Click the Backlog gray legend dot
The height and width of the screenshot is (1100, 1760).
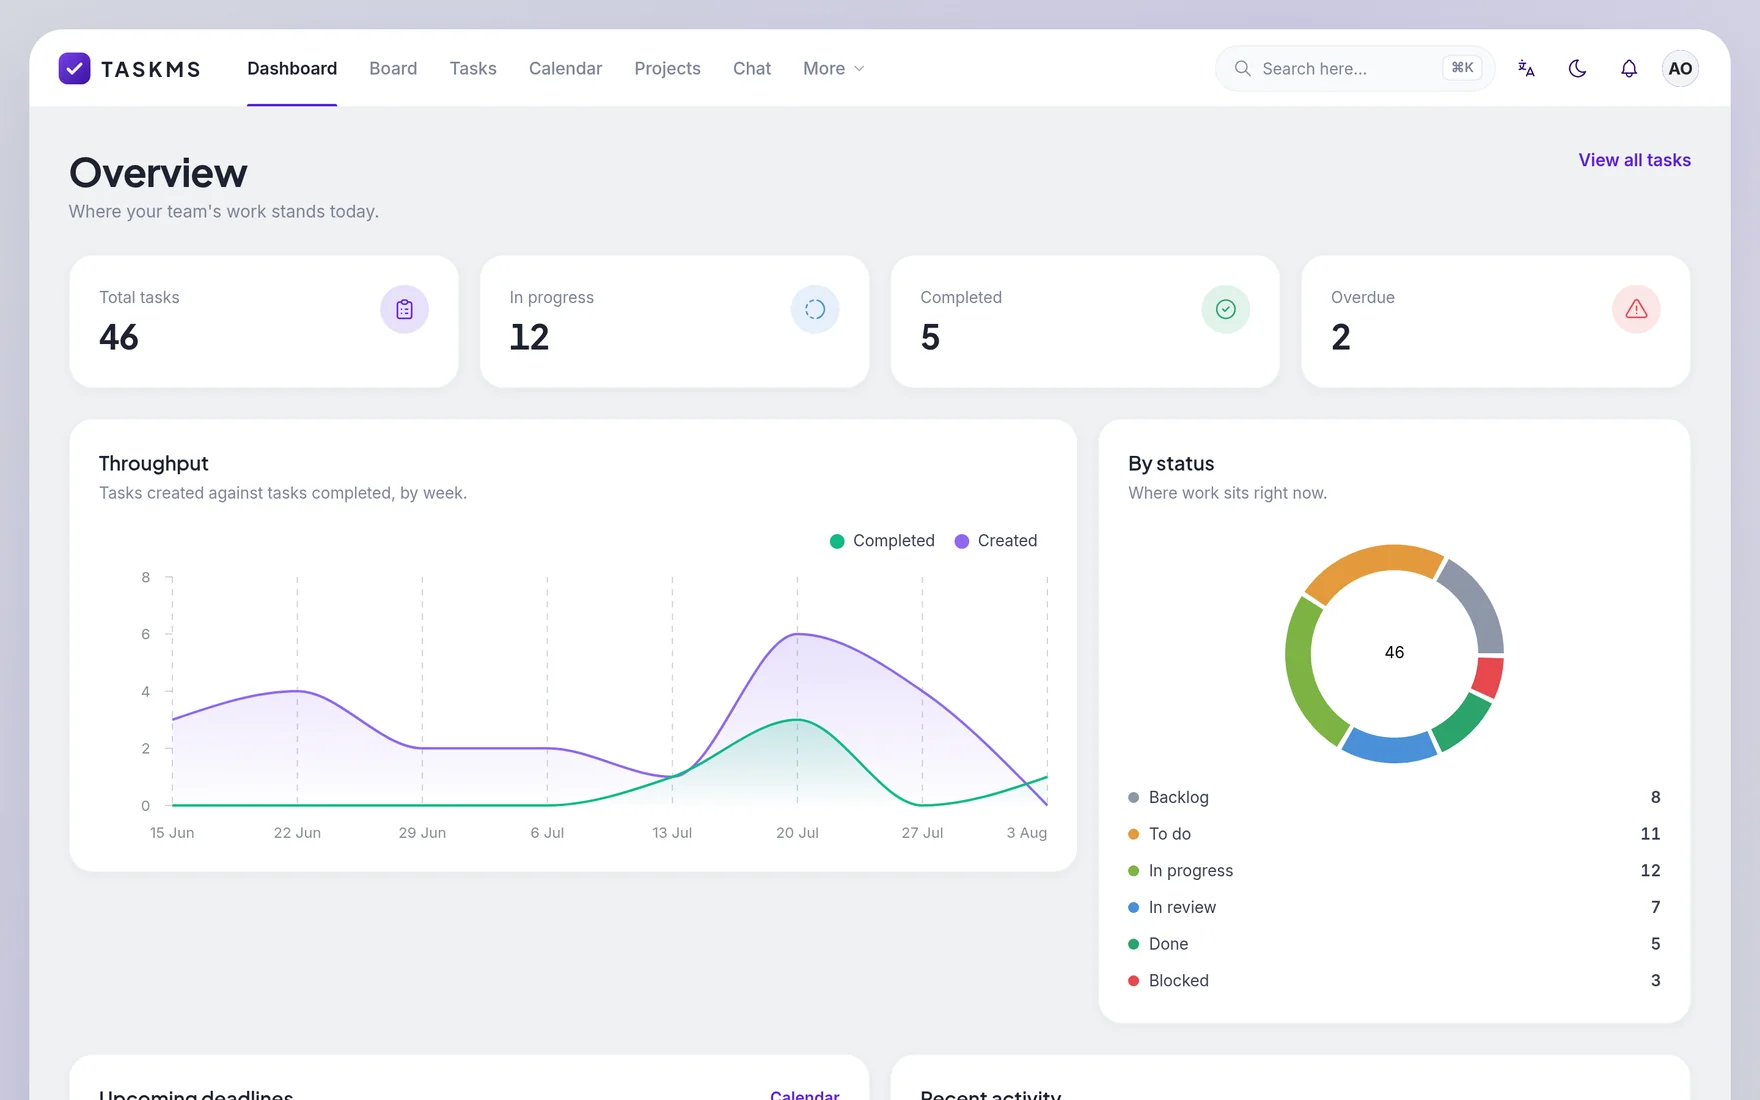1133,797
